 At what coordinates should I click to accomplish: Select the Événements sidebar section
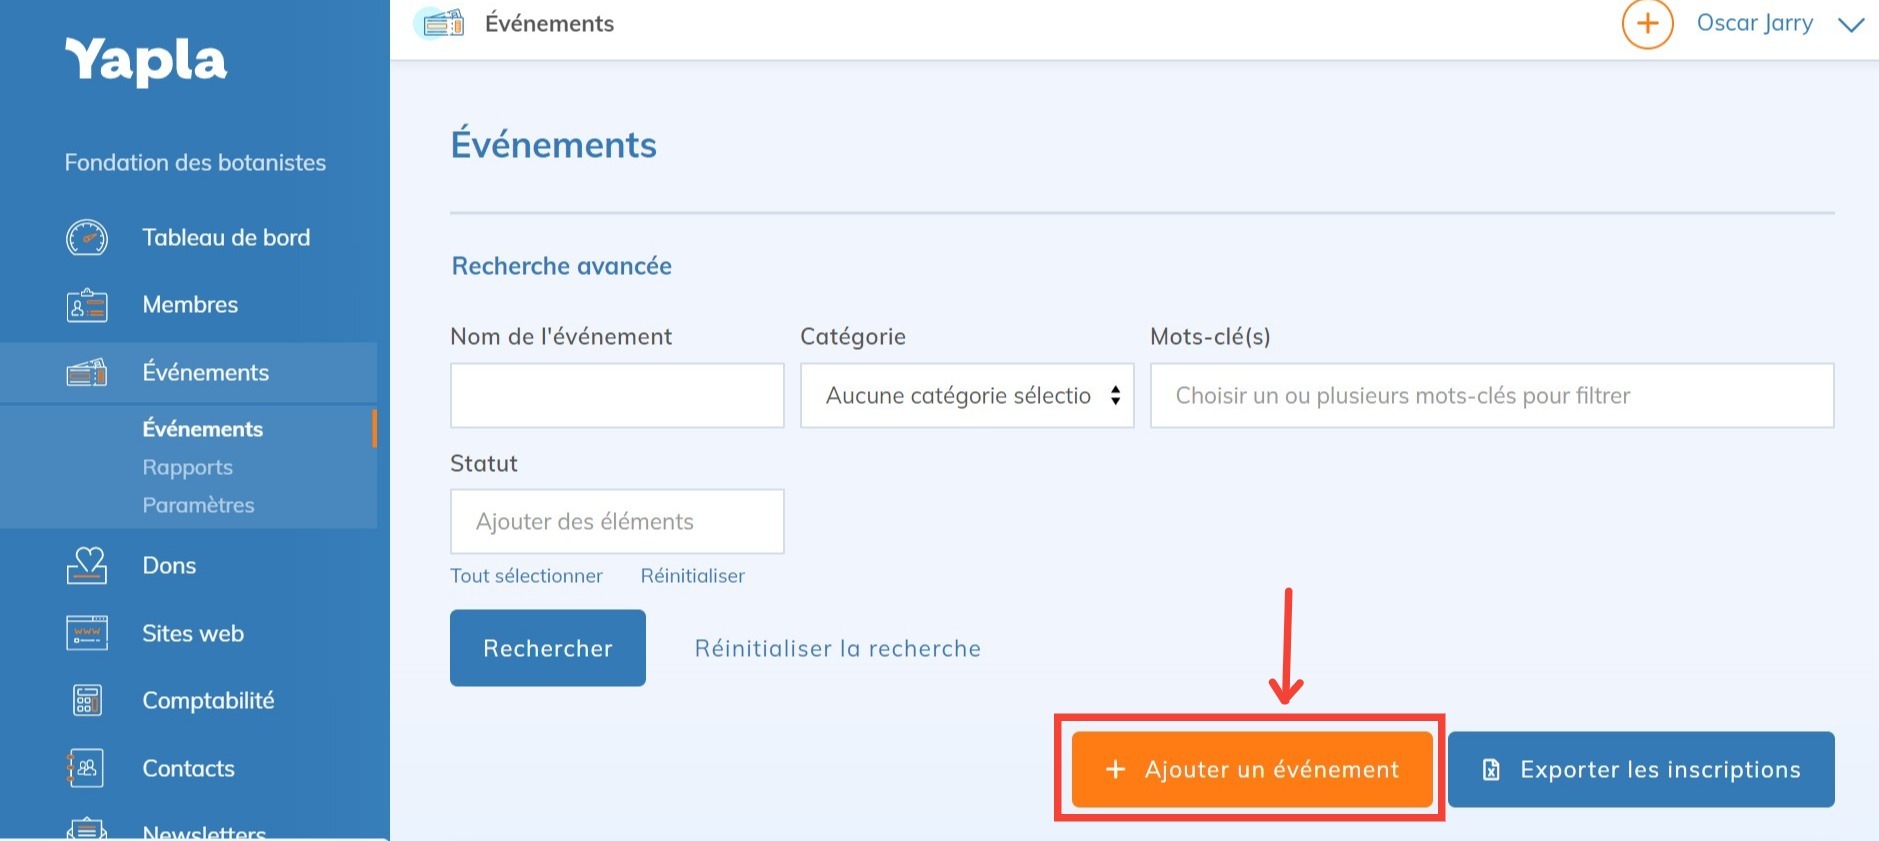205,373
